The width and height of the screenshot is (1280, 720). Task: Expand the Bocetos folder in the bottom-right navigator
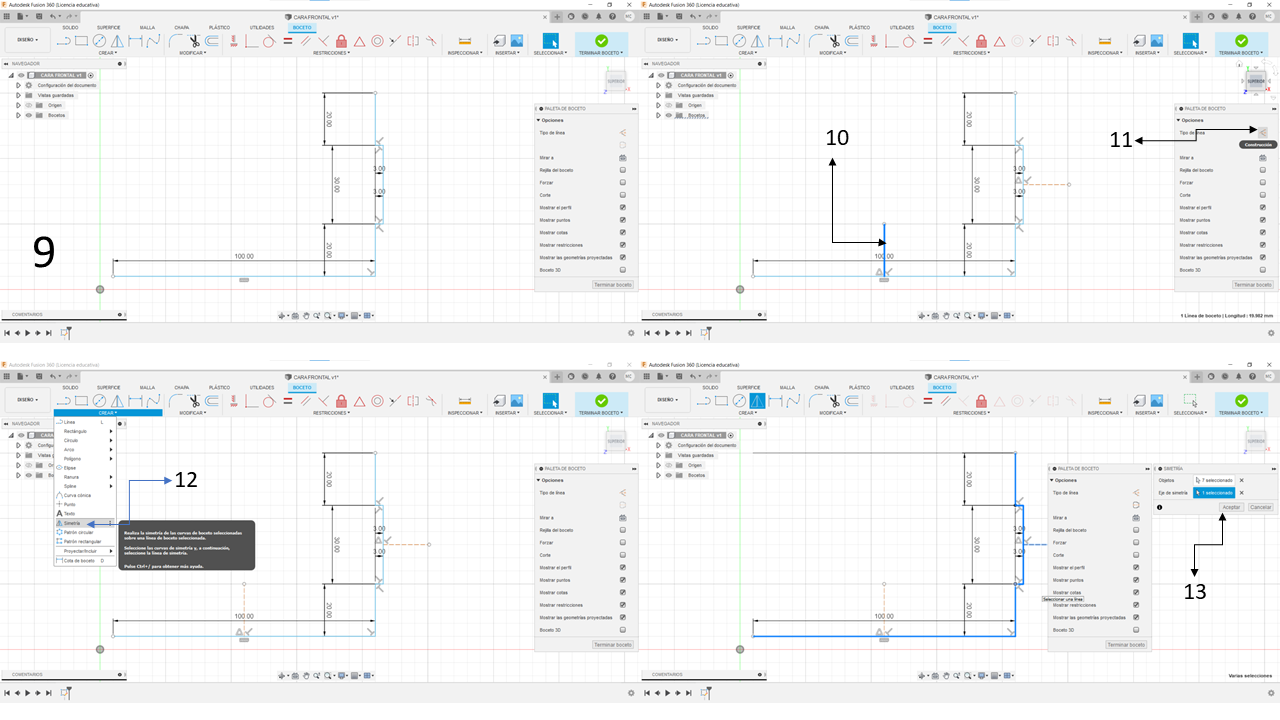658,475
